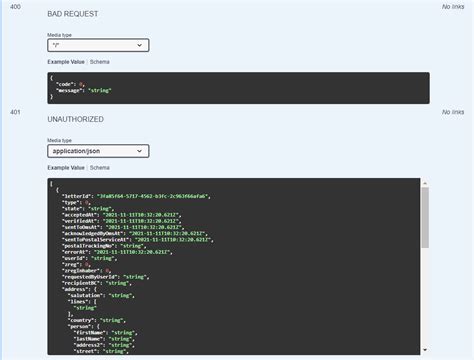Click the "acknowledgedByOmsAt" line

click(135, 233)
